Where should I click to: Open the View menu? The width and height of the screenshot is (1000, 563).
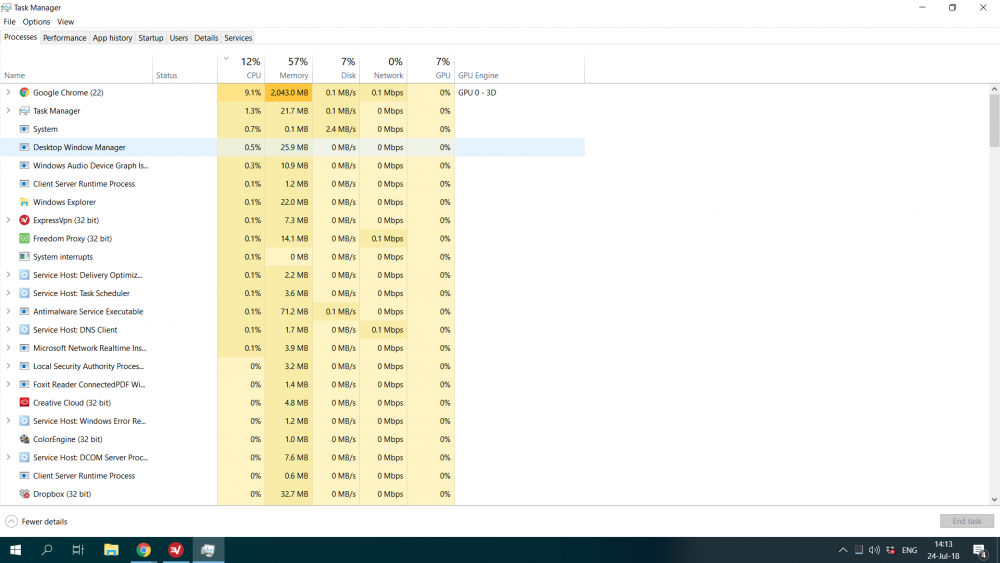[66, 22]
